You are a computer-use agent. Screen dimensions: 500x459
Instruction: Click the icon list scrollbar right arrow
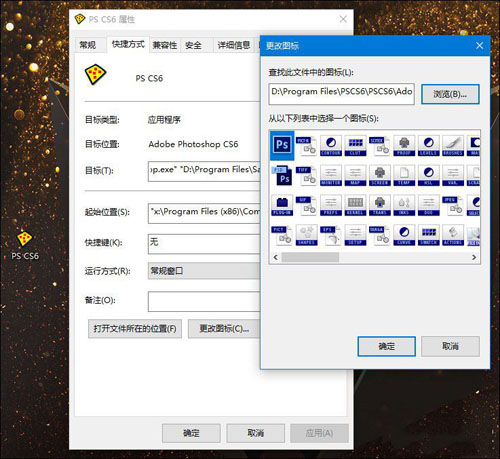(474, 257)
